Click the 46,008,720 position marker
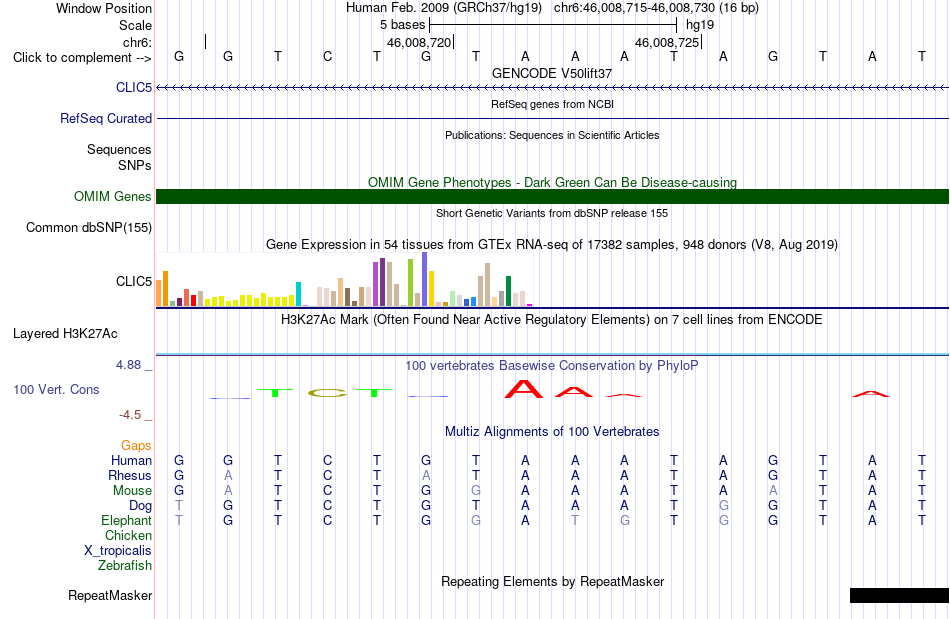The image size is (950, 619). point(419,42)
